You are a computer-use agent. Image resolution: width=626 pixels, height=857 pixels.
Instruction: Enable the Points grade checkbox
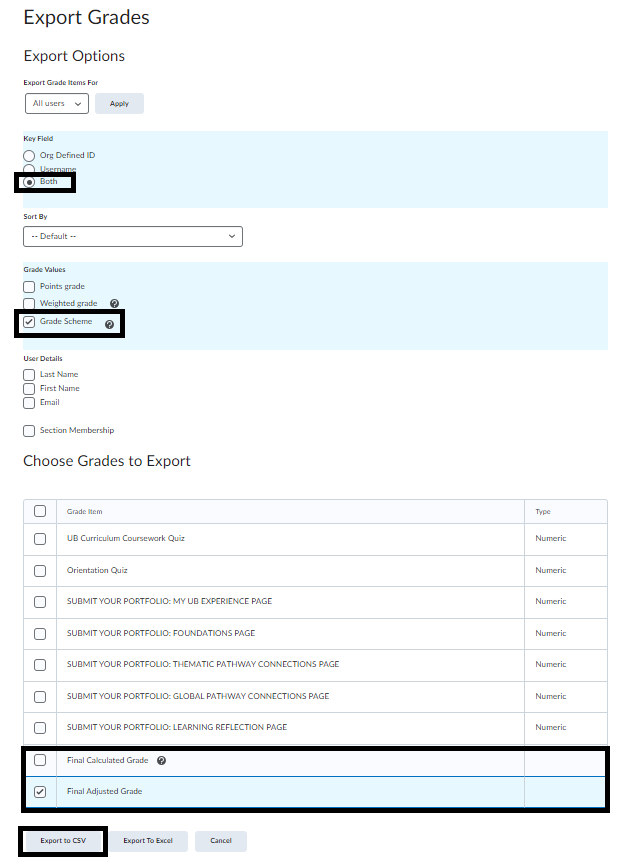click(29, 287)
